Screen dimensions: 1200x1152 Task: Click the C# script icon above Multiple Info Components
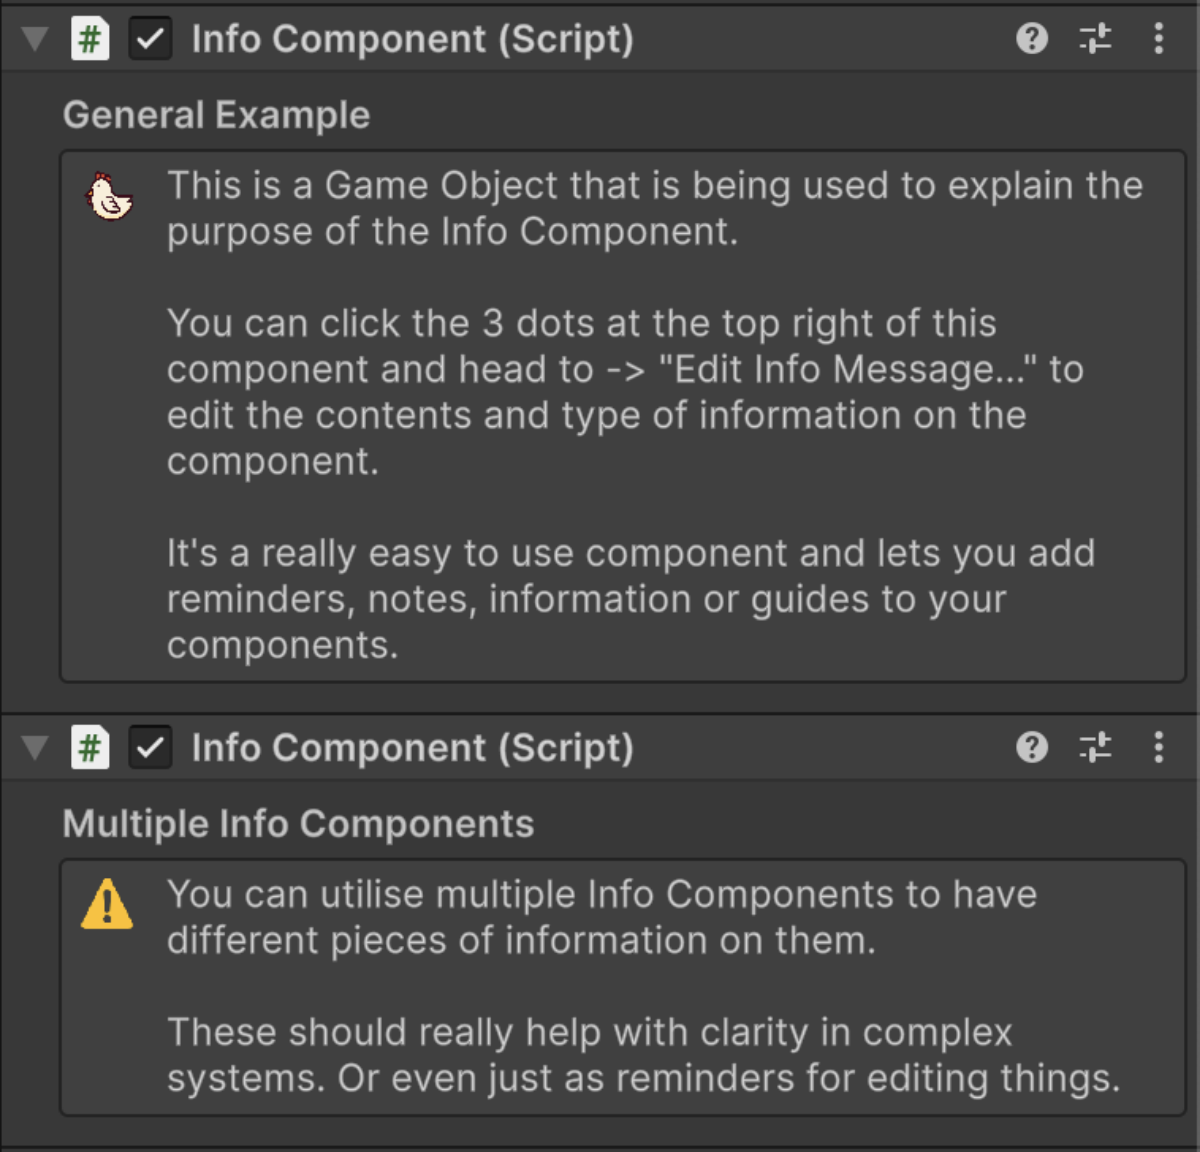tap(90, 747)
